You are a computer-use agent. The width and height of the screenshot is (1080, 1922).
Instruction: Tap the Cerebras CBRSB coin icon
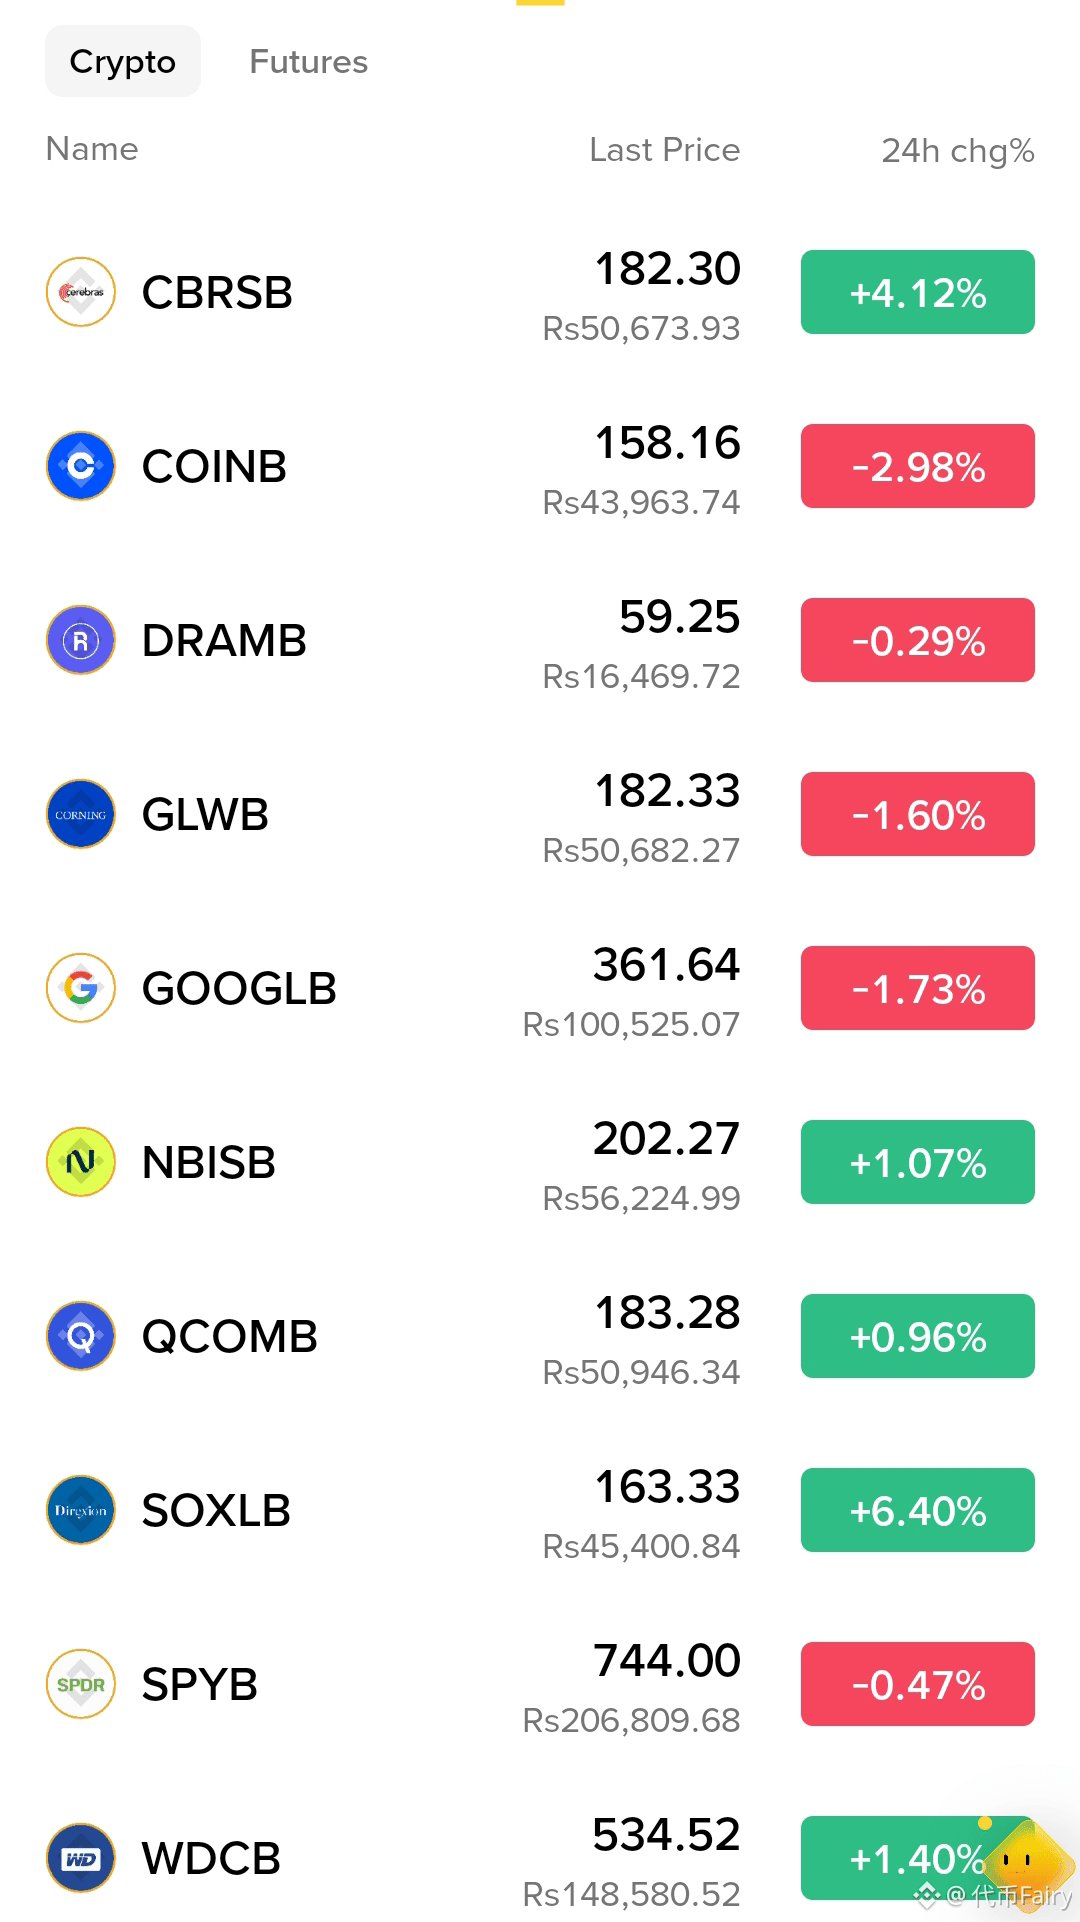(81, 292)
